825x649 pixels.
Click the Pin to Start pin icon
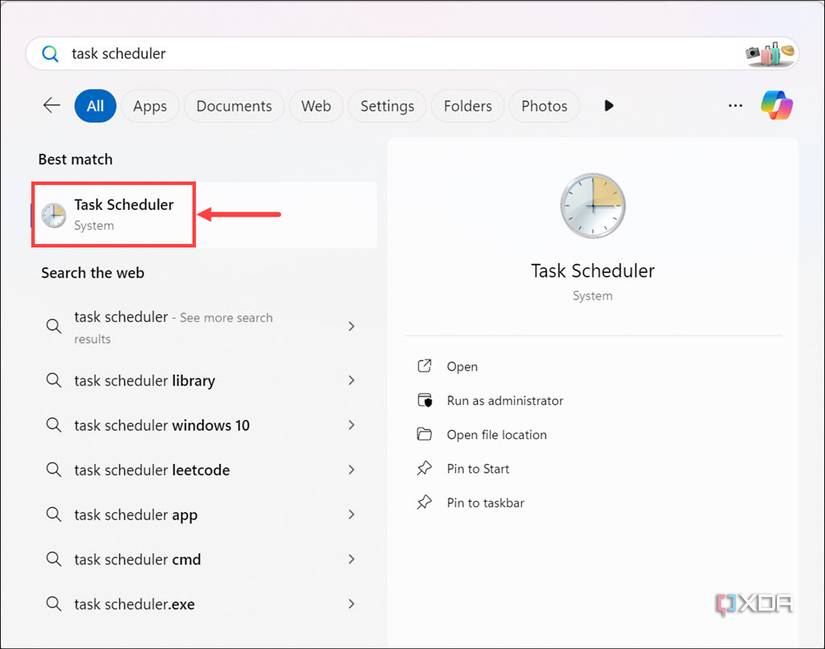(x=425, y=468)
